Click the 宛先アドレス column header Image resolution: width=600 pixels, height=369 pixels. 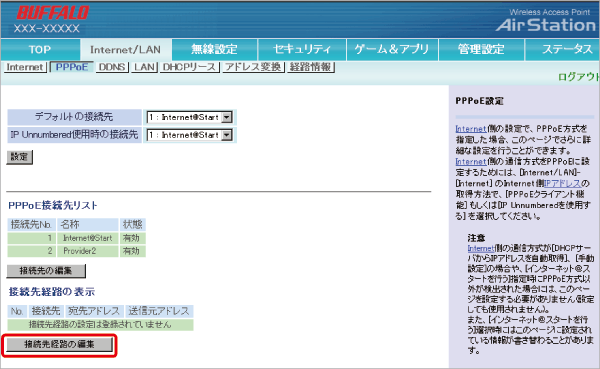point(94,311)
